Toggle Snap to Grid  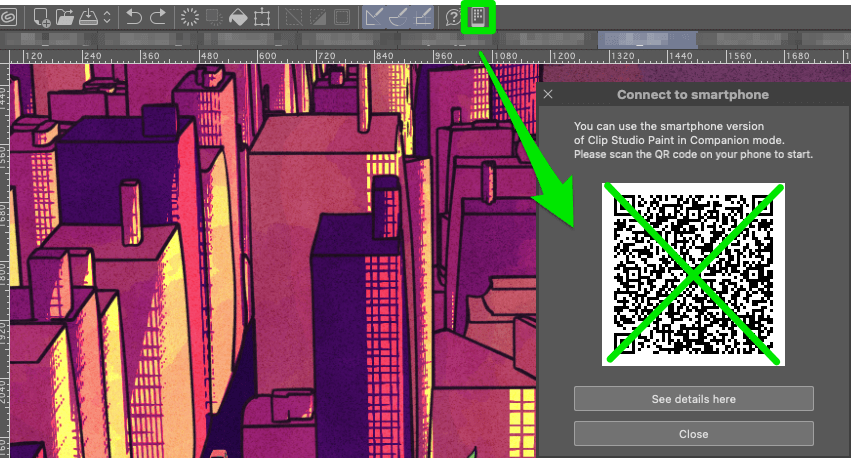(423, 17)
